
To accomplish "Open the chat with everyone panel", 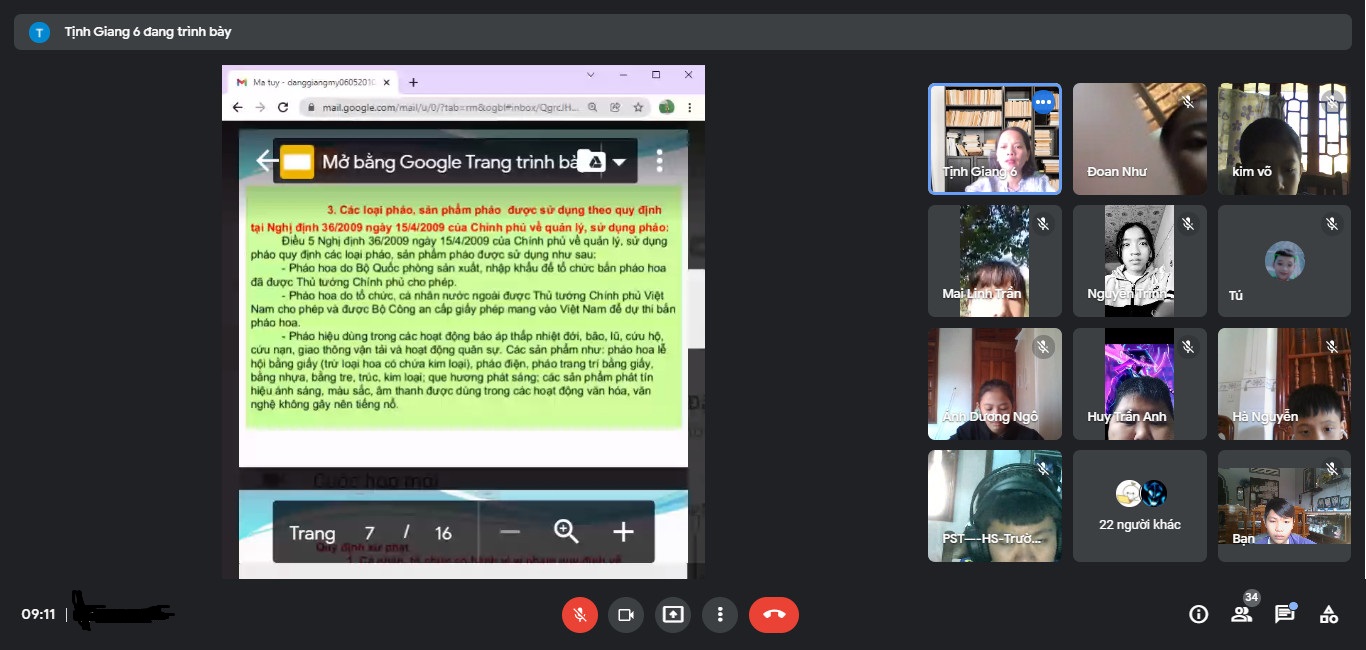I will pos(1285,614).
